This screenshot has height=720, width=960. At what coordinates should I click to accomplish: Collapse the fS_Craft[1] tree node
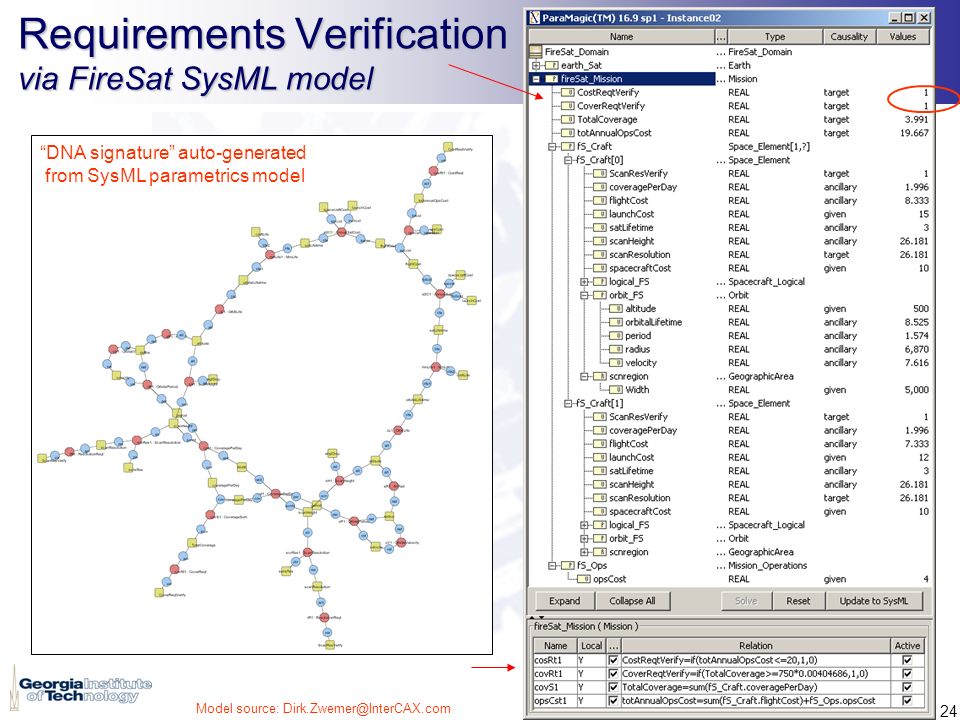pos(568,403)
